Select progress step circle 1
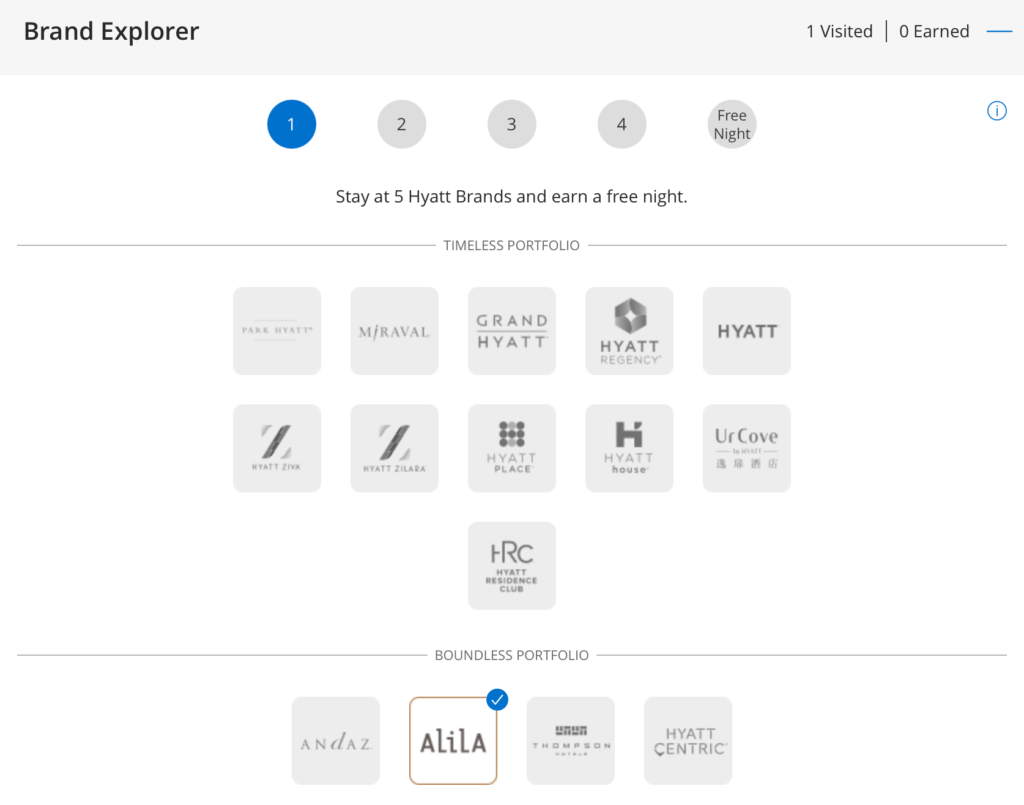The width and height of the screenshot is (1024, 805). coord(291,124)
